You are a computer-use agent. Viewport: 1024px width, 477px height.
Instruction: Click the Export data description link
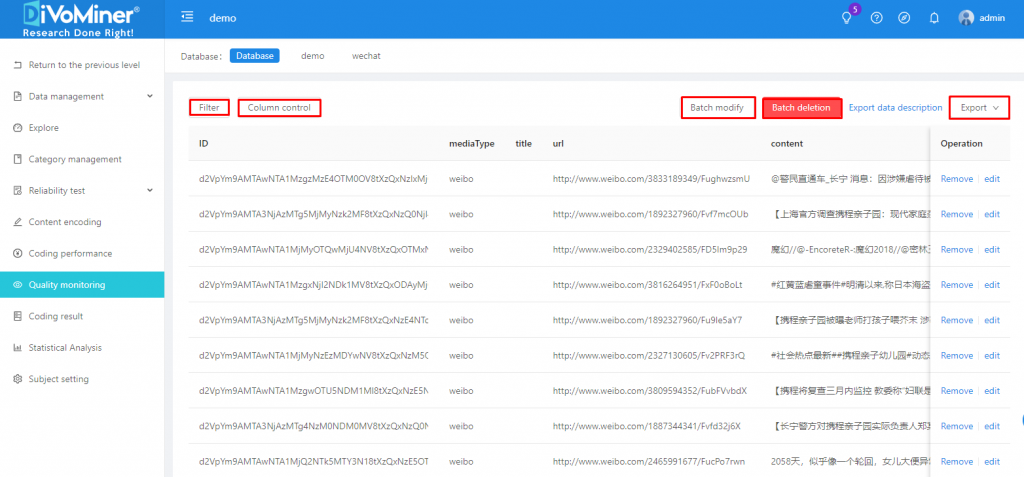(895, 108)
